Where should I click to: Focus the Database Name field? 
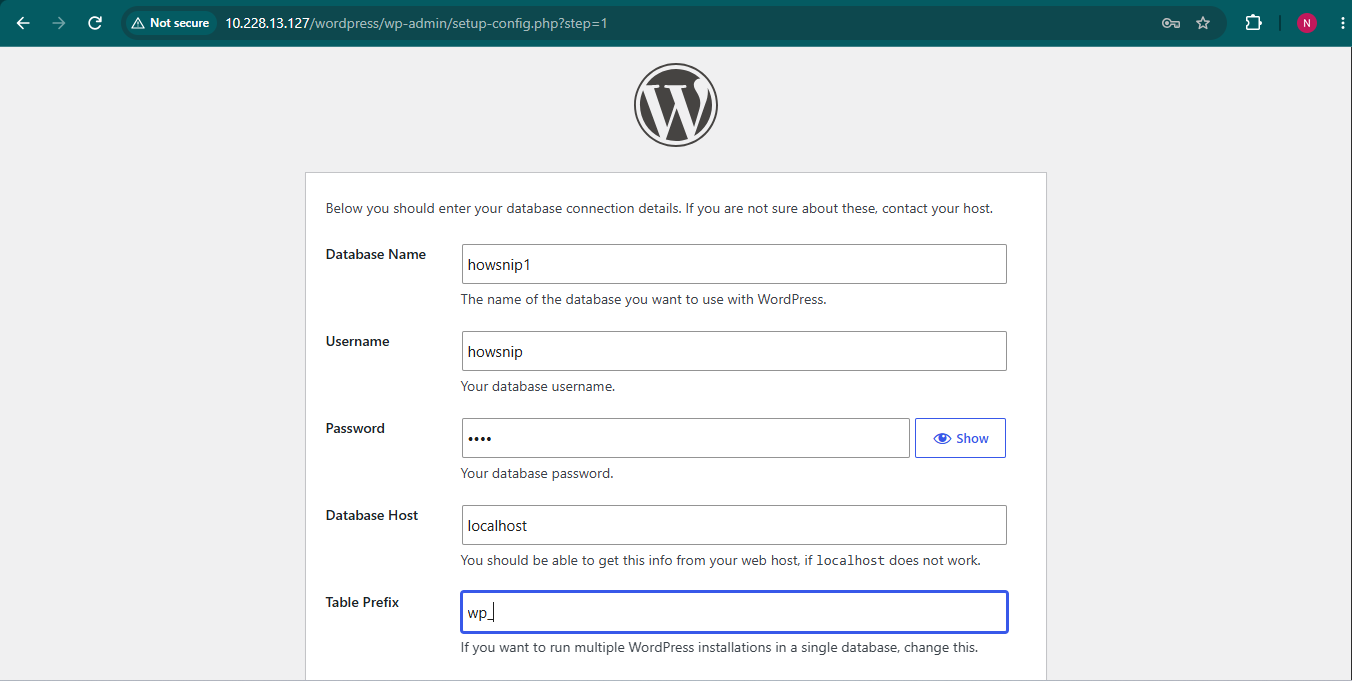tap(733, 264)
